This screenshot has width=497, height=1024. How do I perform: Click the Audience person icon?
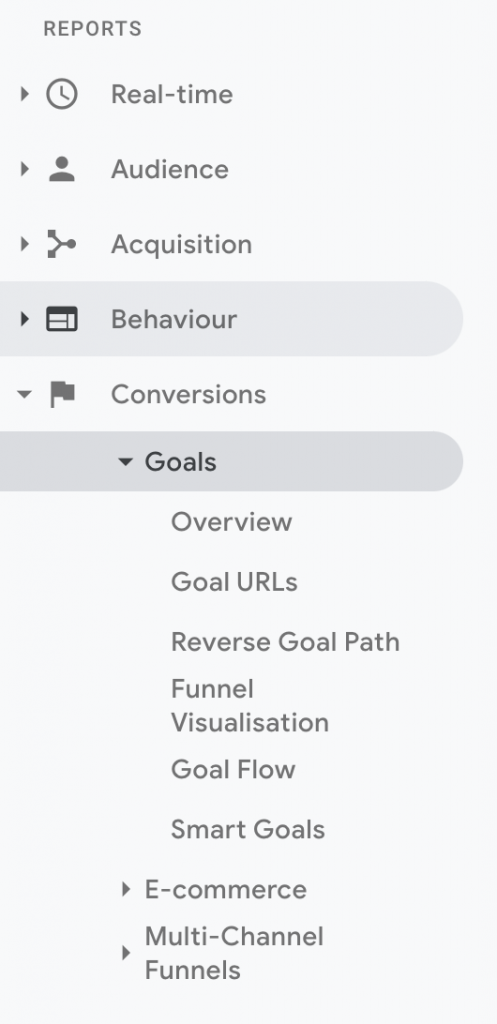point(62,169)
